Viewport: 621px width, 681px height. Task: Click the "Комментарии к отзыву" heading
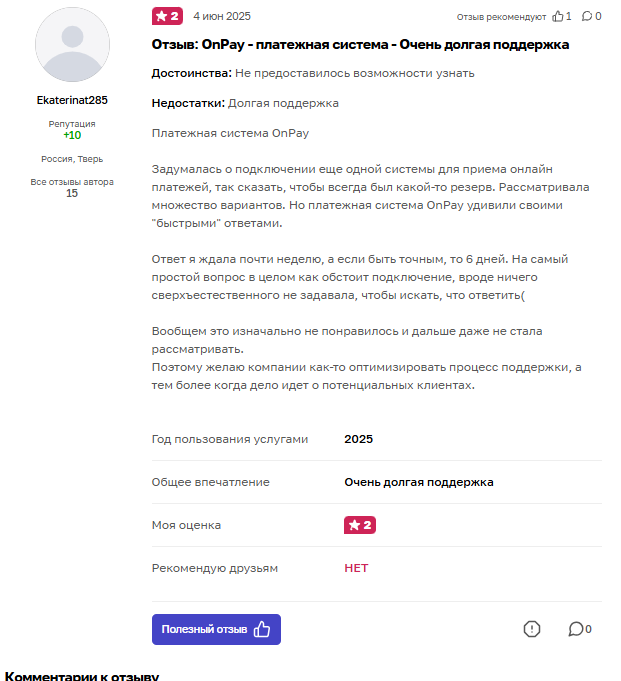click(82, 676)
